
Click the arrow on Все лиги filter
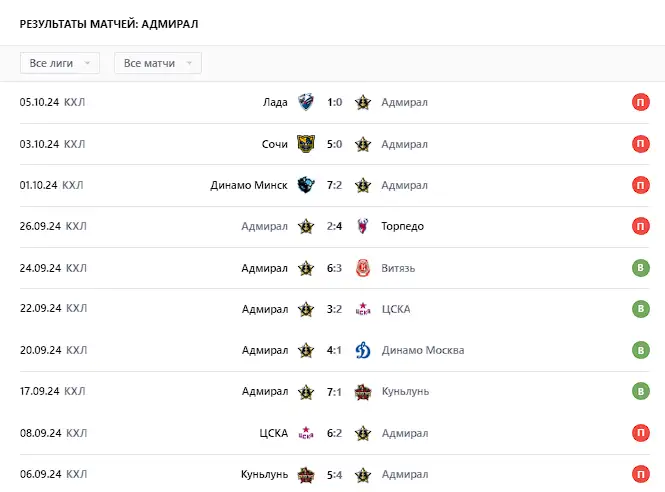[87, 63]
